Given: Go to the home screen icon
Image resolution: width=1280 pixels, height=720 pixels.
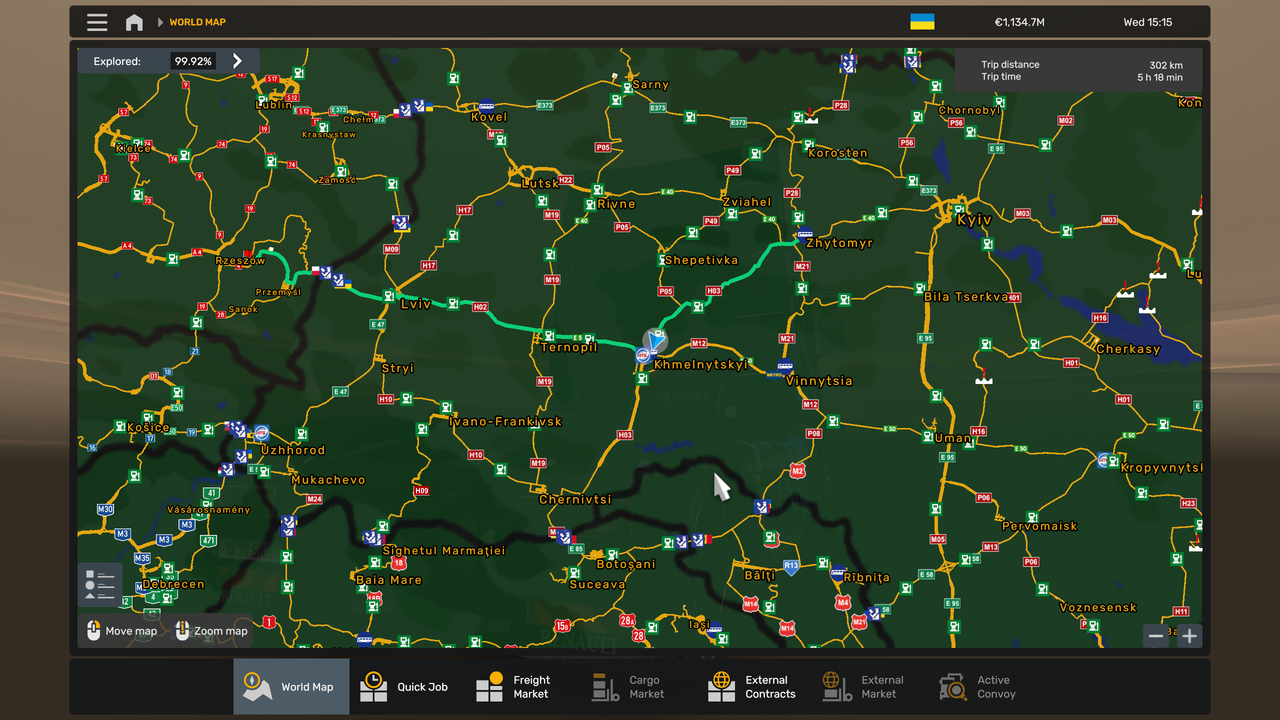Looking at the screenshot, I should (134, 22).
